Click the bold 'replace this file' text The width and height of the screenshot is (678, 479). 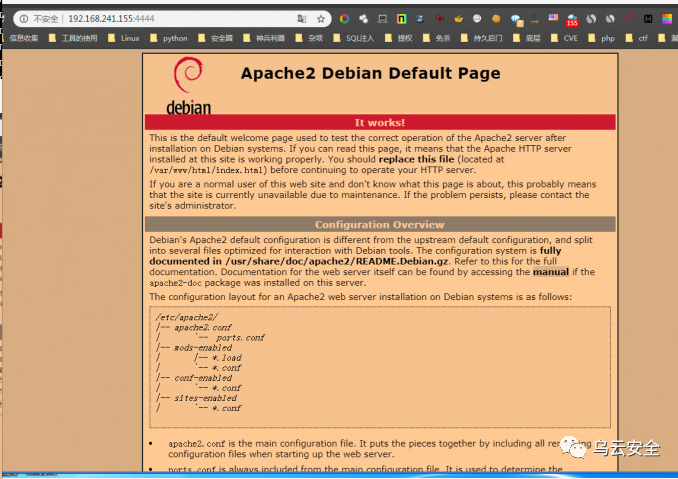pos(416,159)
